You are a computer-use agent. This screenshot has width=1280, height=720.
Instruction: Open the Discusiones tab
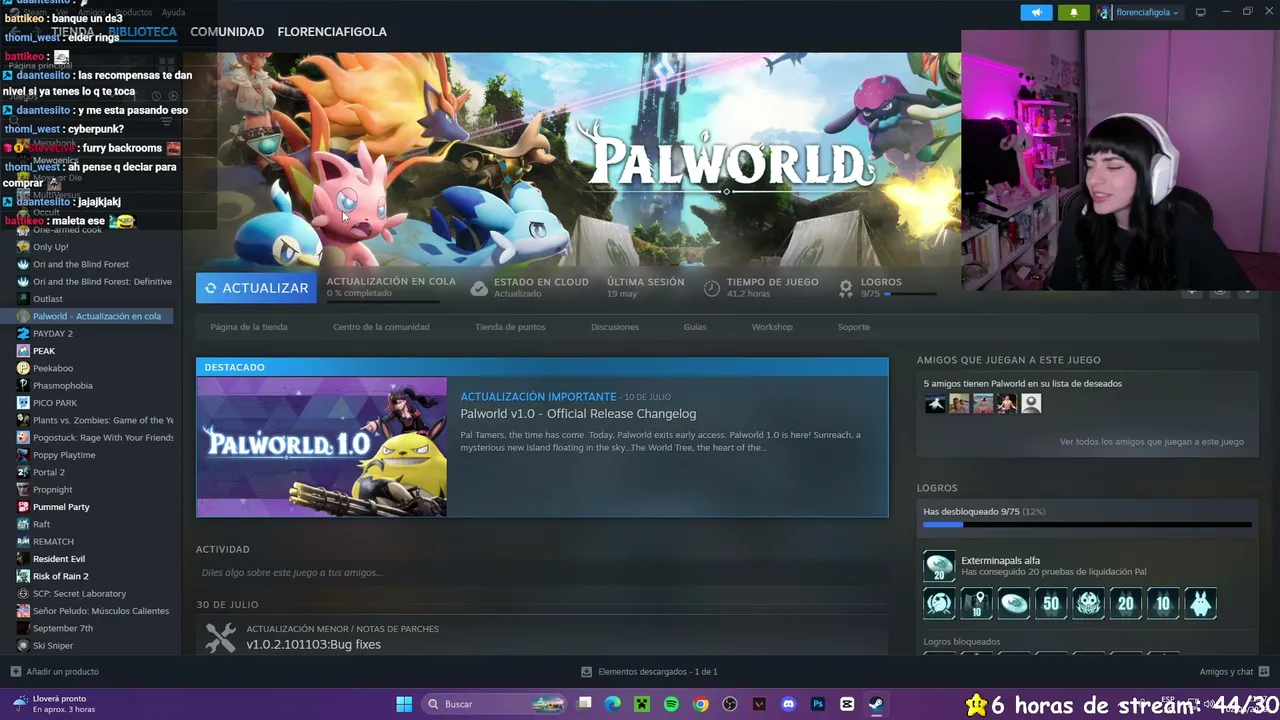click(615, 327)
